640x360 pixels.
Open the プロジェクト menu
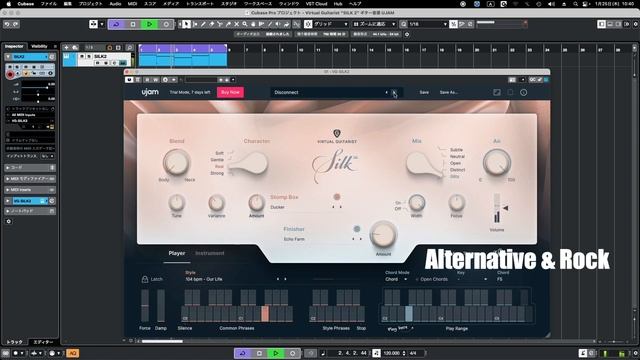click(91, 4)
